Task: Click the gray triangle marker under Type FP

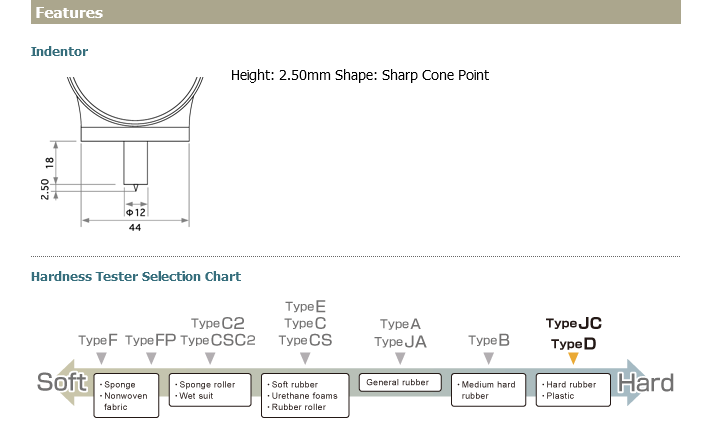Action: click(x=151, y=357)
